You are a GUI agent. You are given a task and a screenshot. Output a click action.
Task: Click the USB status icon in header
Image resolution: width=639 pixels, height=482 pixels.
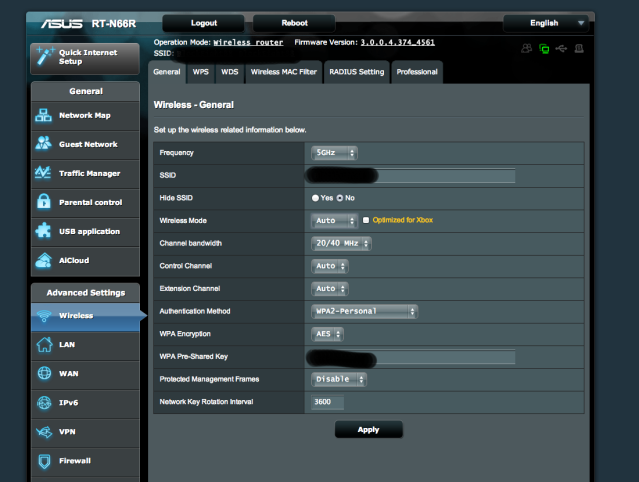pos(561,48)
